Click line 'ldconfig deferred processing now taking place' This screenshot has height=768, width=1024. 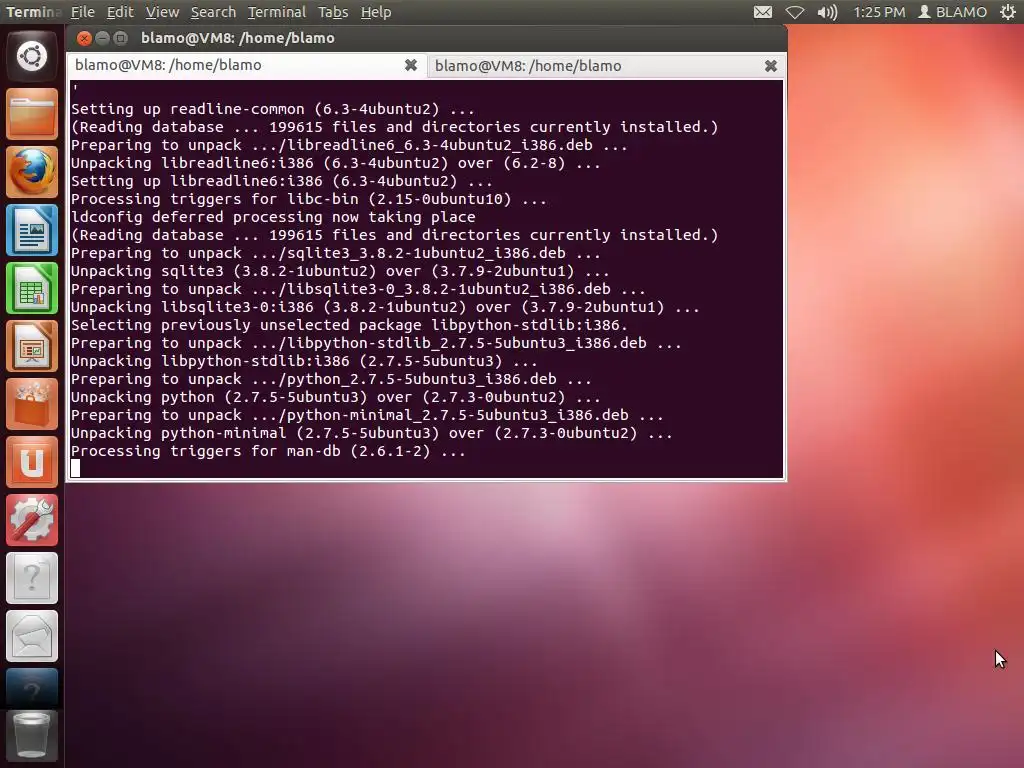pyautogui.click(x=273, y=217)
